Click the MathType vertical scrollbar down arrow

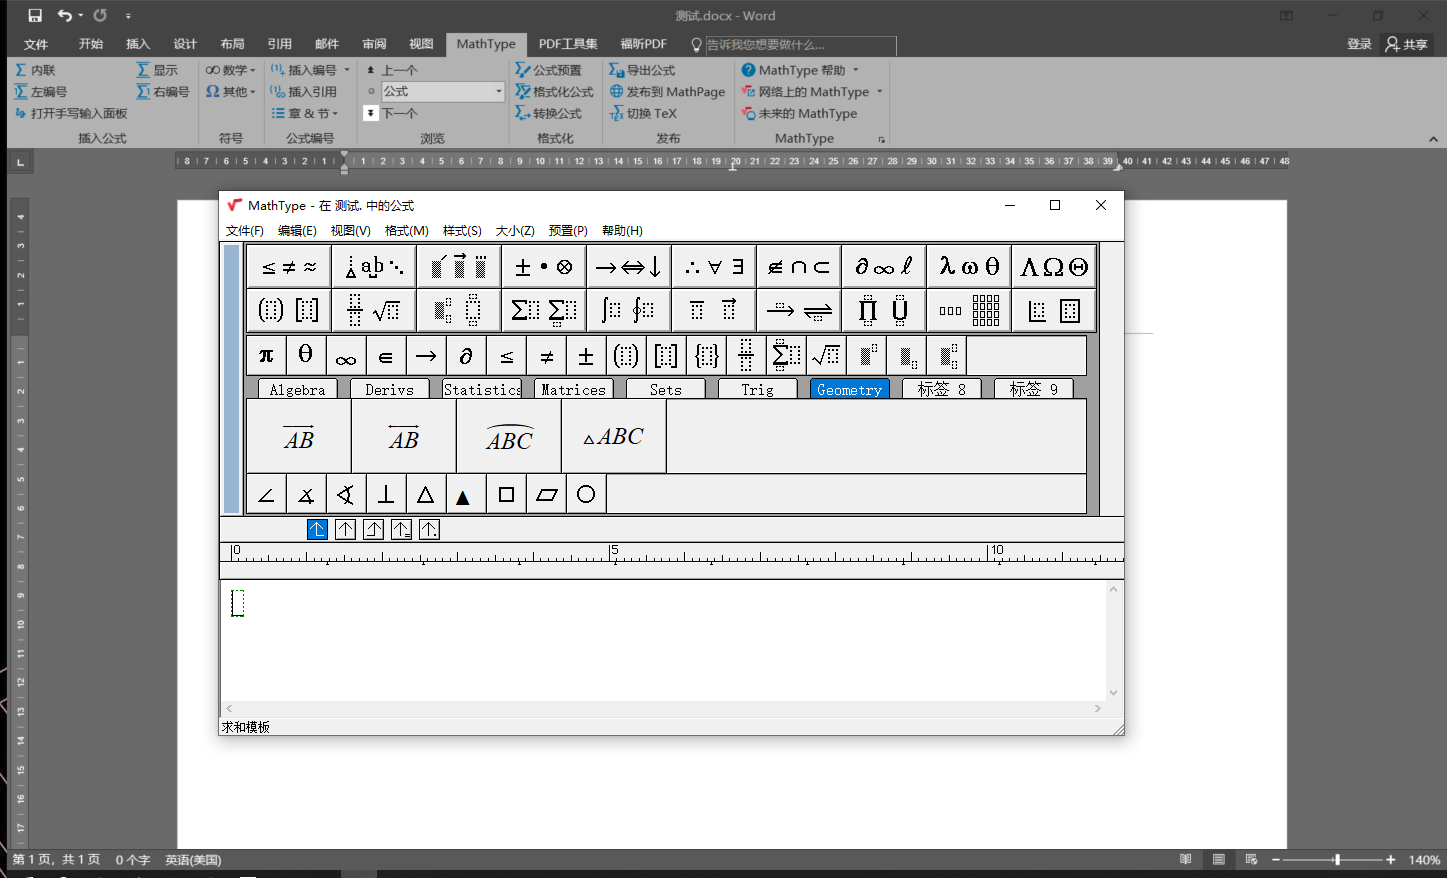pos(1113,692)
